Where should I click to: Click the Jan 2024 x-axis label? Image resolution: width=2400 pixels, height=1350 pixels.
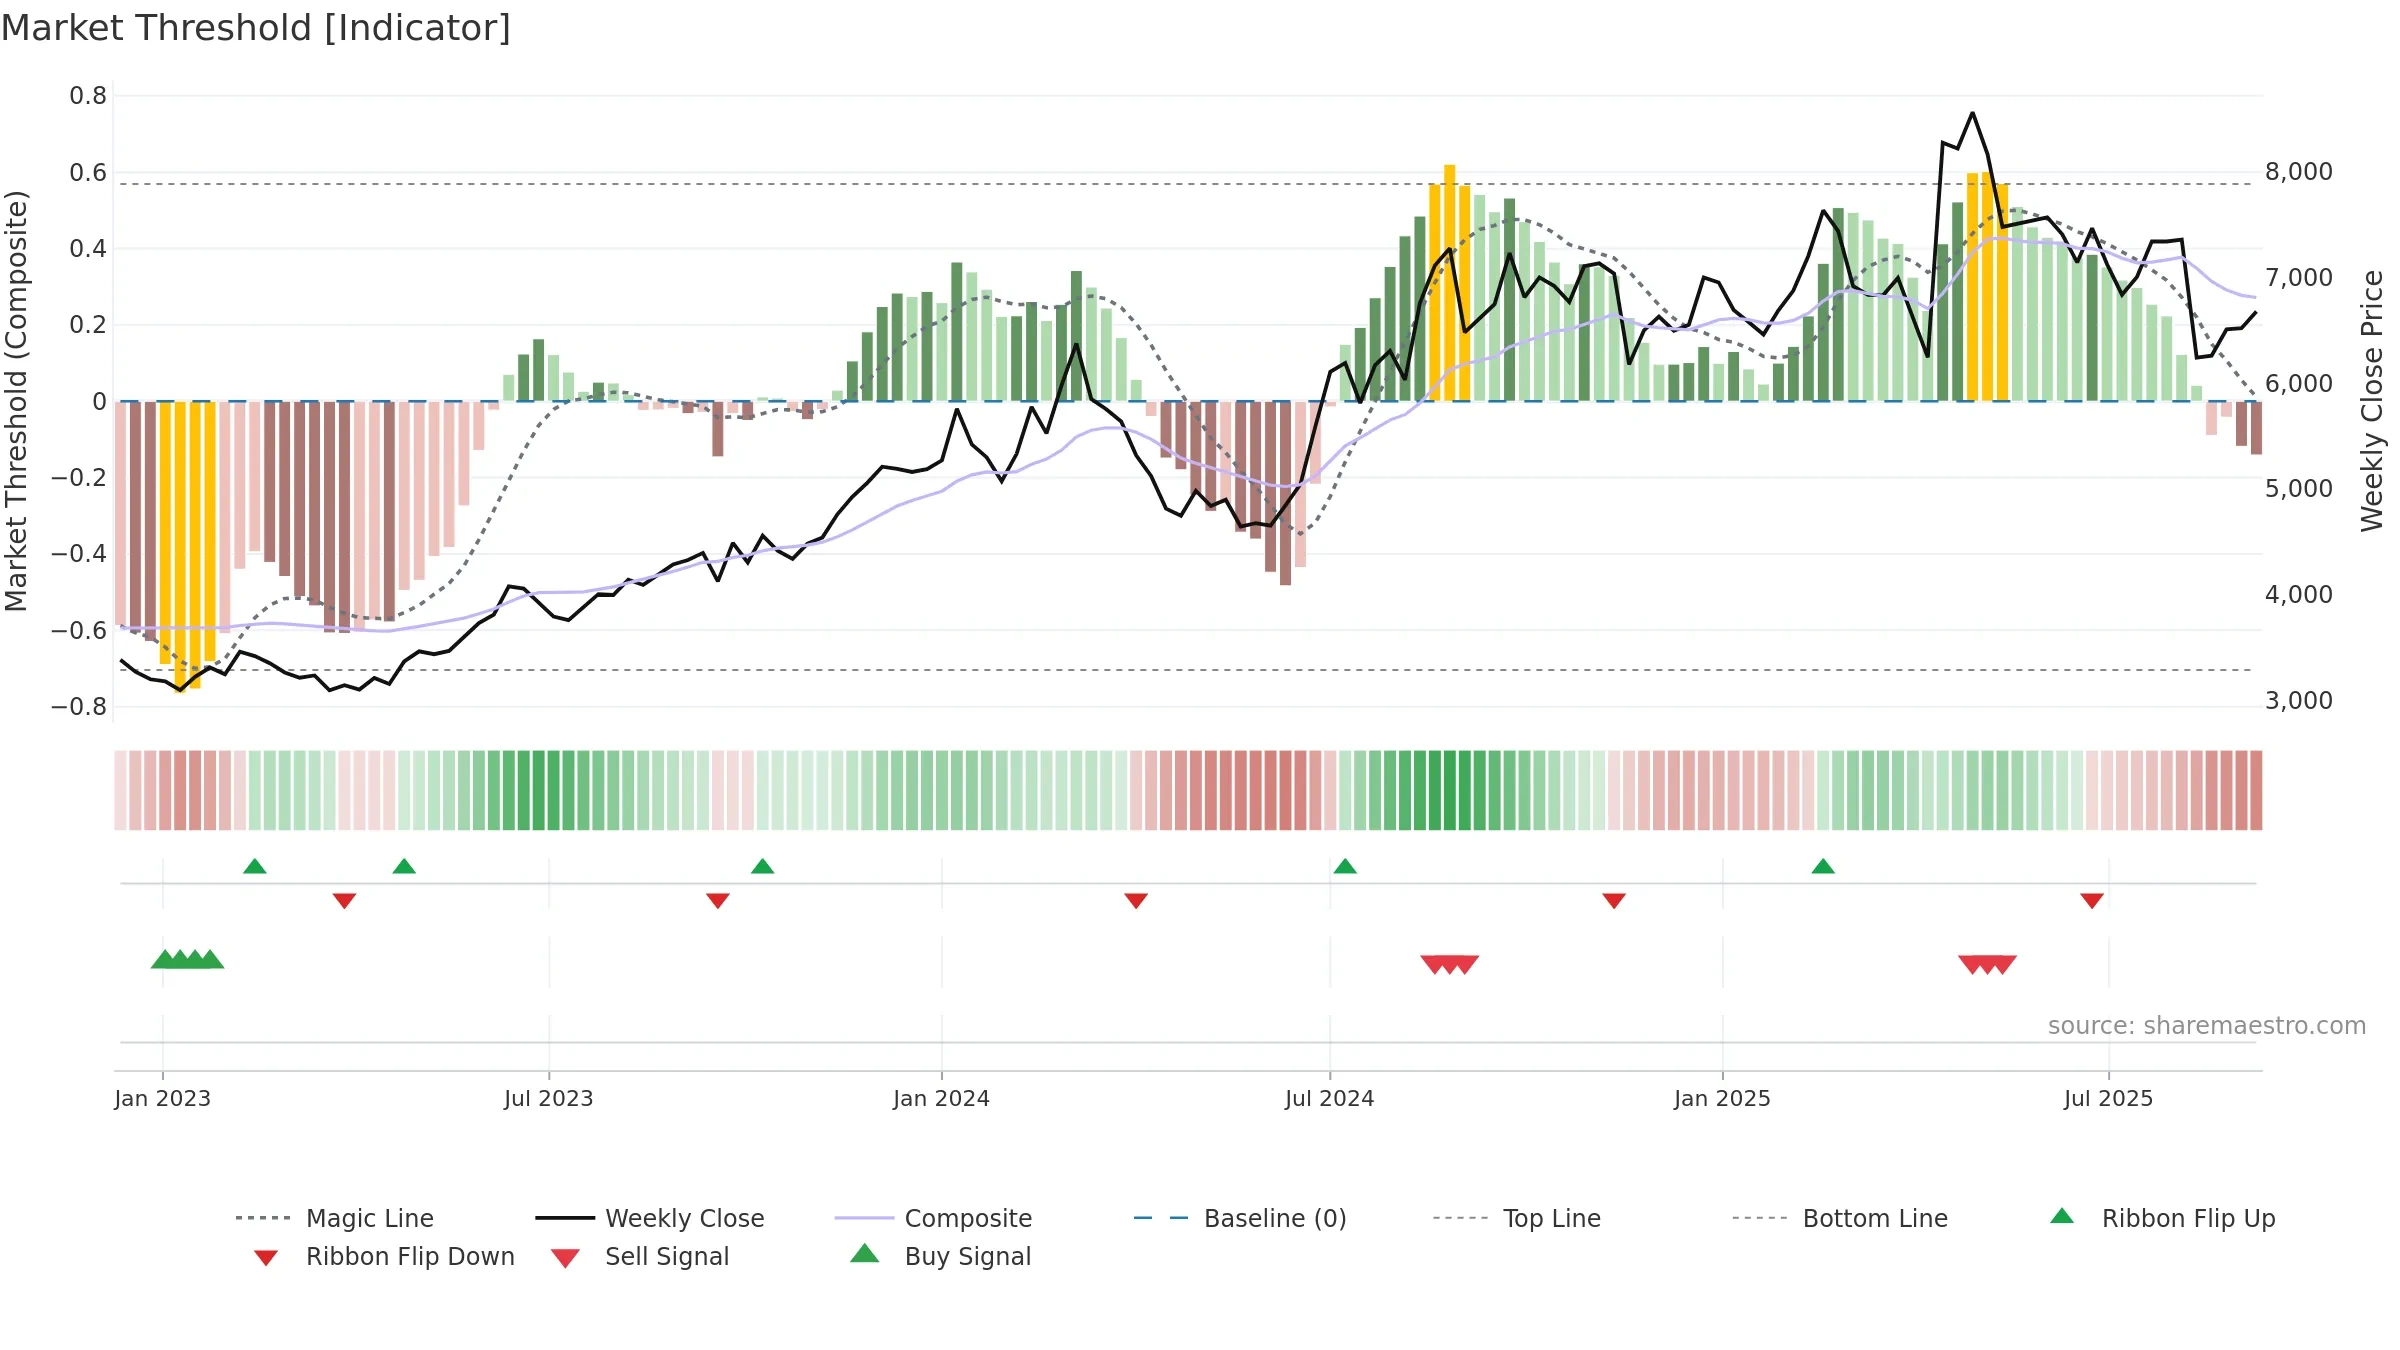[942, 1099]
